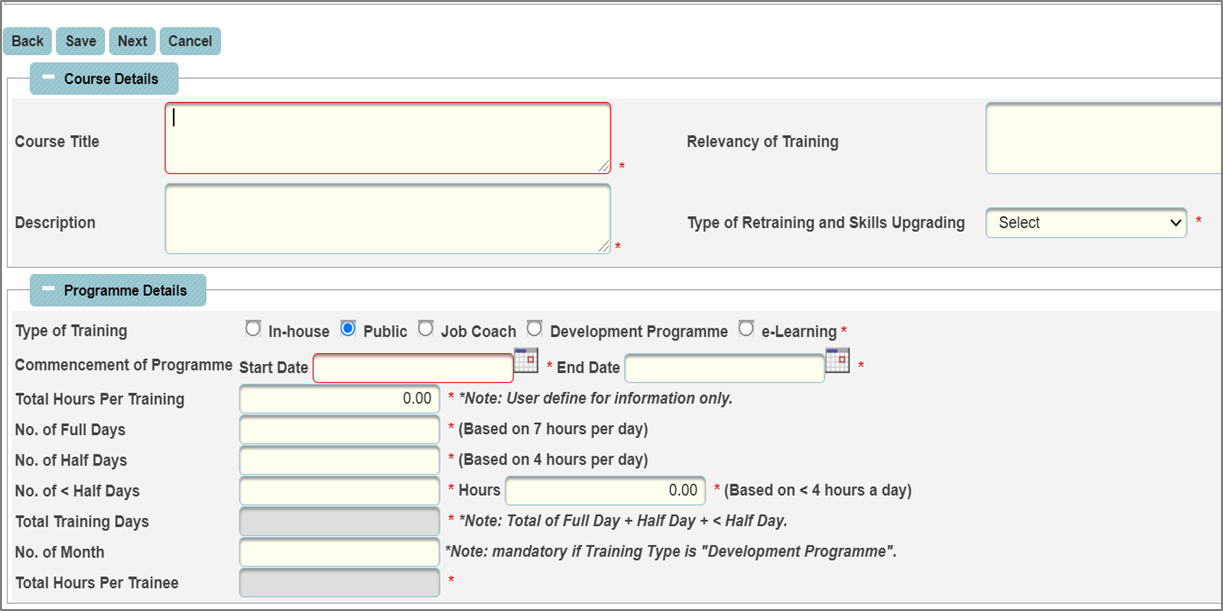Click the 'Relevancy of Training' label
This screenshot has width=1223, height=611.
(763, 142)
